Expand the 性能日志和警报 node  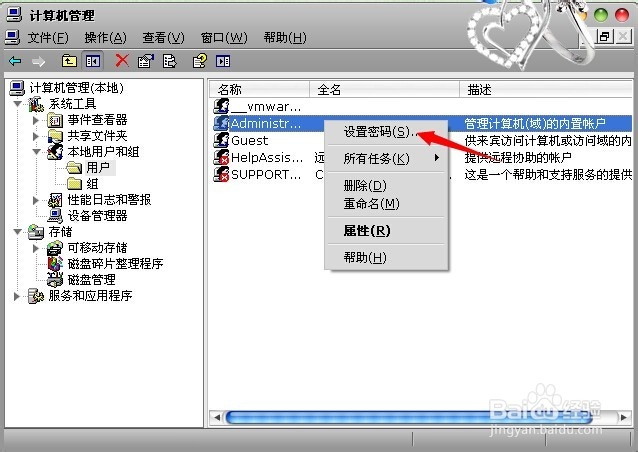(36, 200)
